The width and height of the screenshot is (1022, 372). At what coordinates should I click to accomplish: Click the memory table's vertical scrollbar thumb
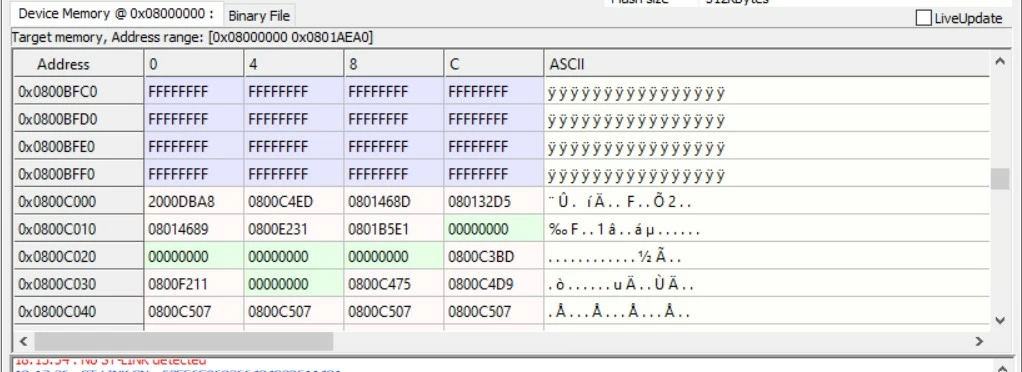[1000, 179]
